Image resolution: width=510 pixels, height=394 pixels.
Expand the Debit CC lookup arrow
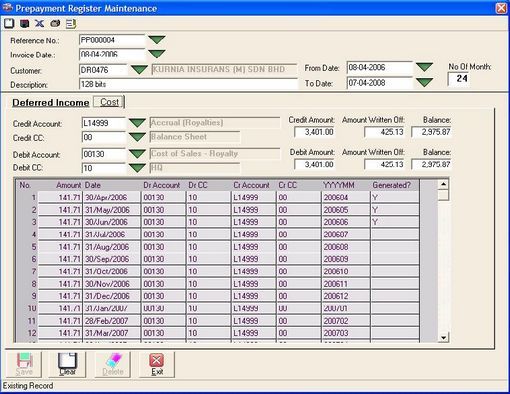137,168
